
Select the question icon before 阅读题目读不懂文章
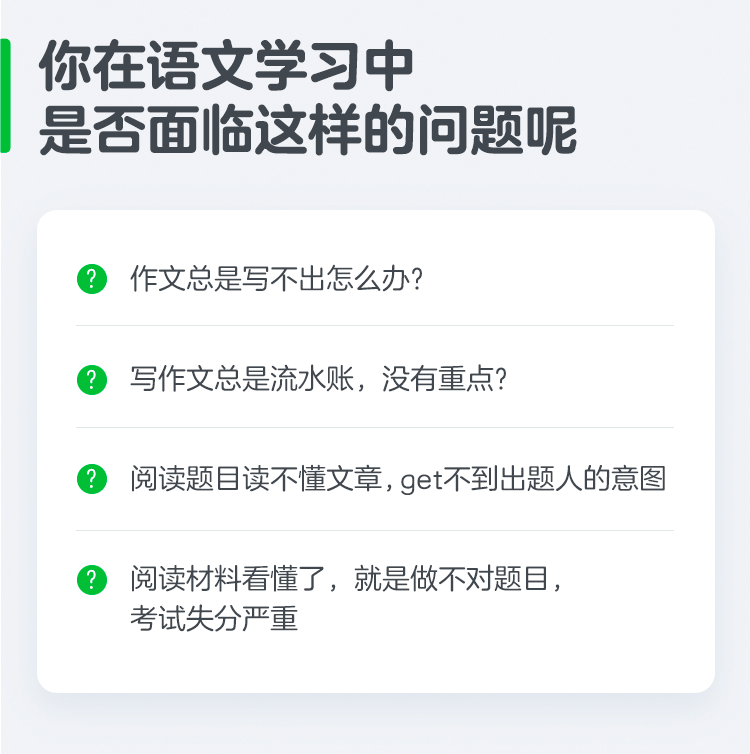click(91, 480)
